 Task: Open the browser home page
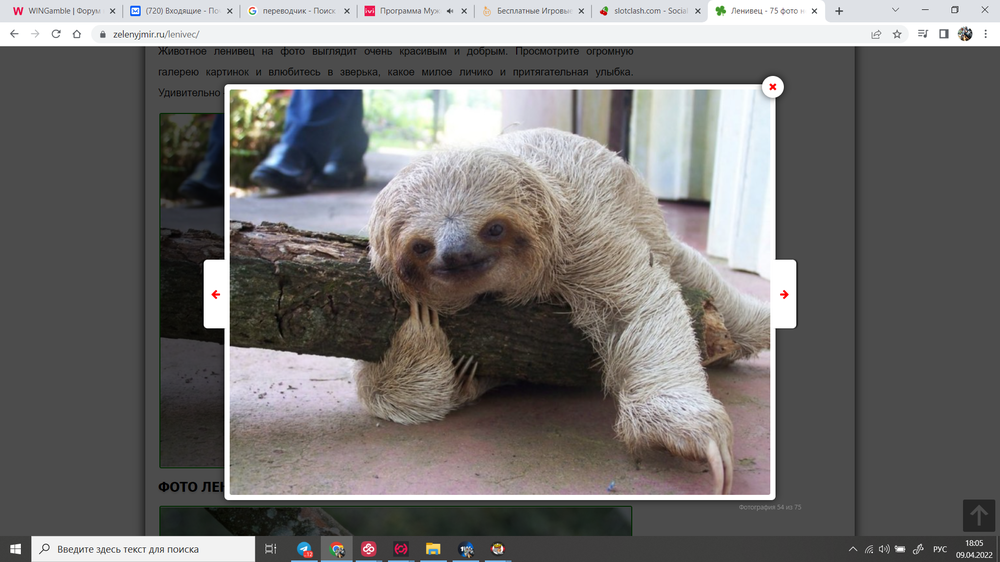coord(77,33)
